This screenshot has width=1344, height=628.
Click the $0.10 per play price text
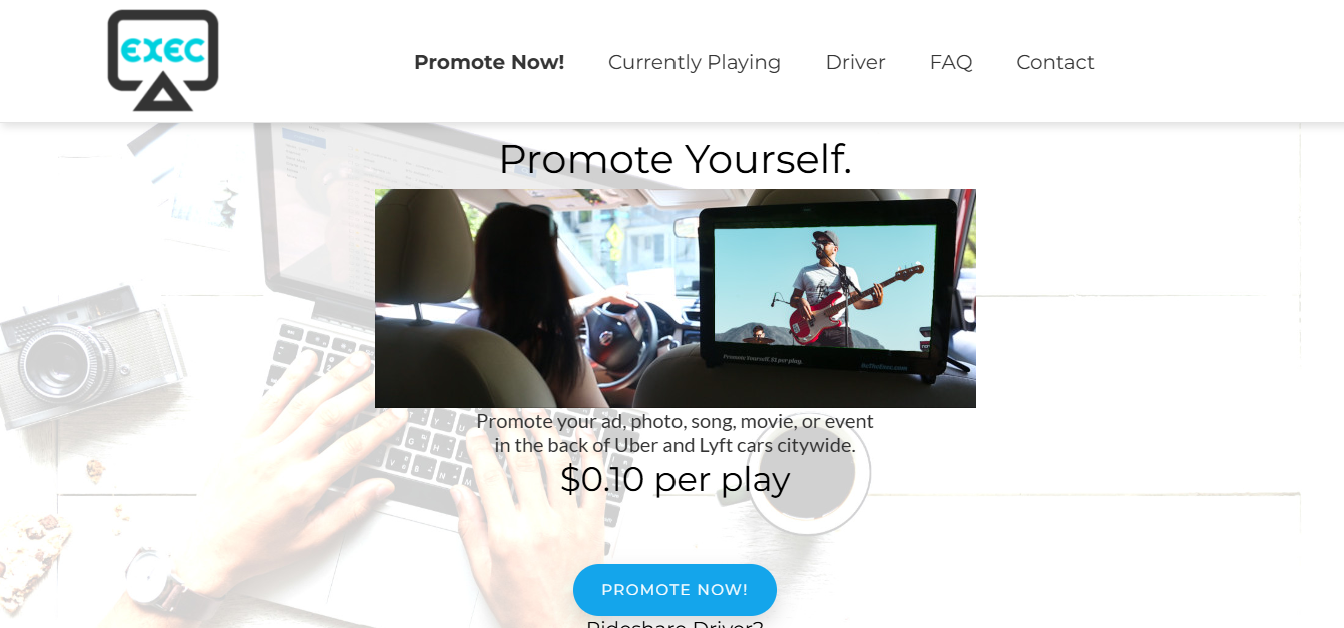tap(675, 480)
